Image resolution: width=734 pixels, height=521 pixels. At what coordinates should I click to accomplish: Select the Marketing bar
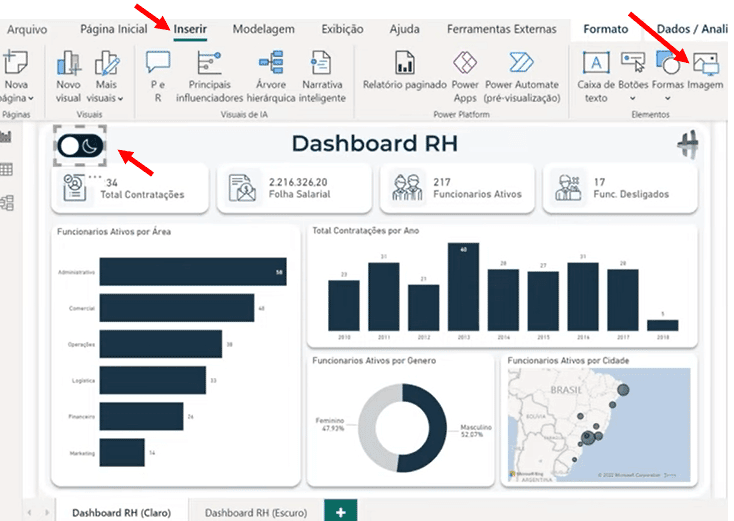[122, 453]
